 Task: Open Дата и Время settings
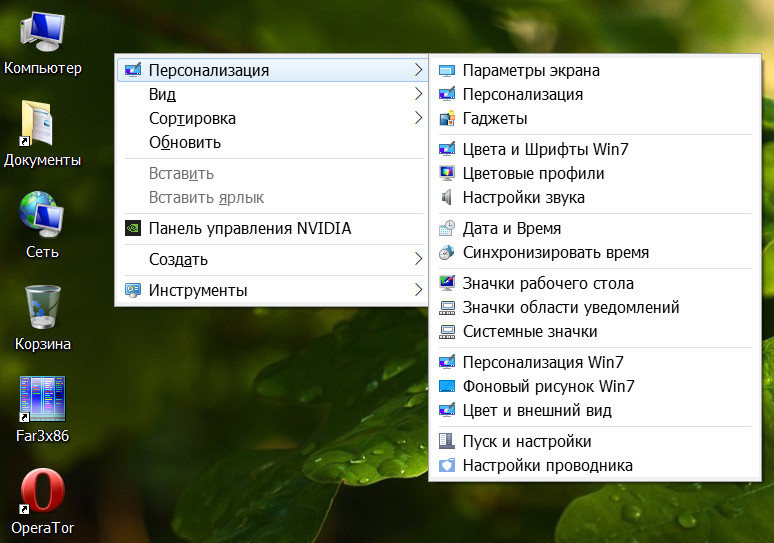pos(595,228)
